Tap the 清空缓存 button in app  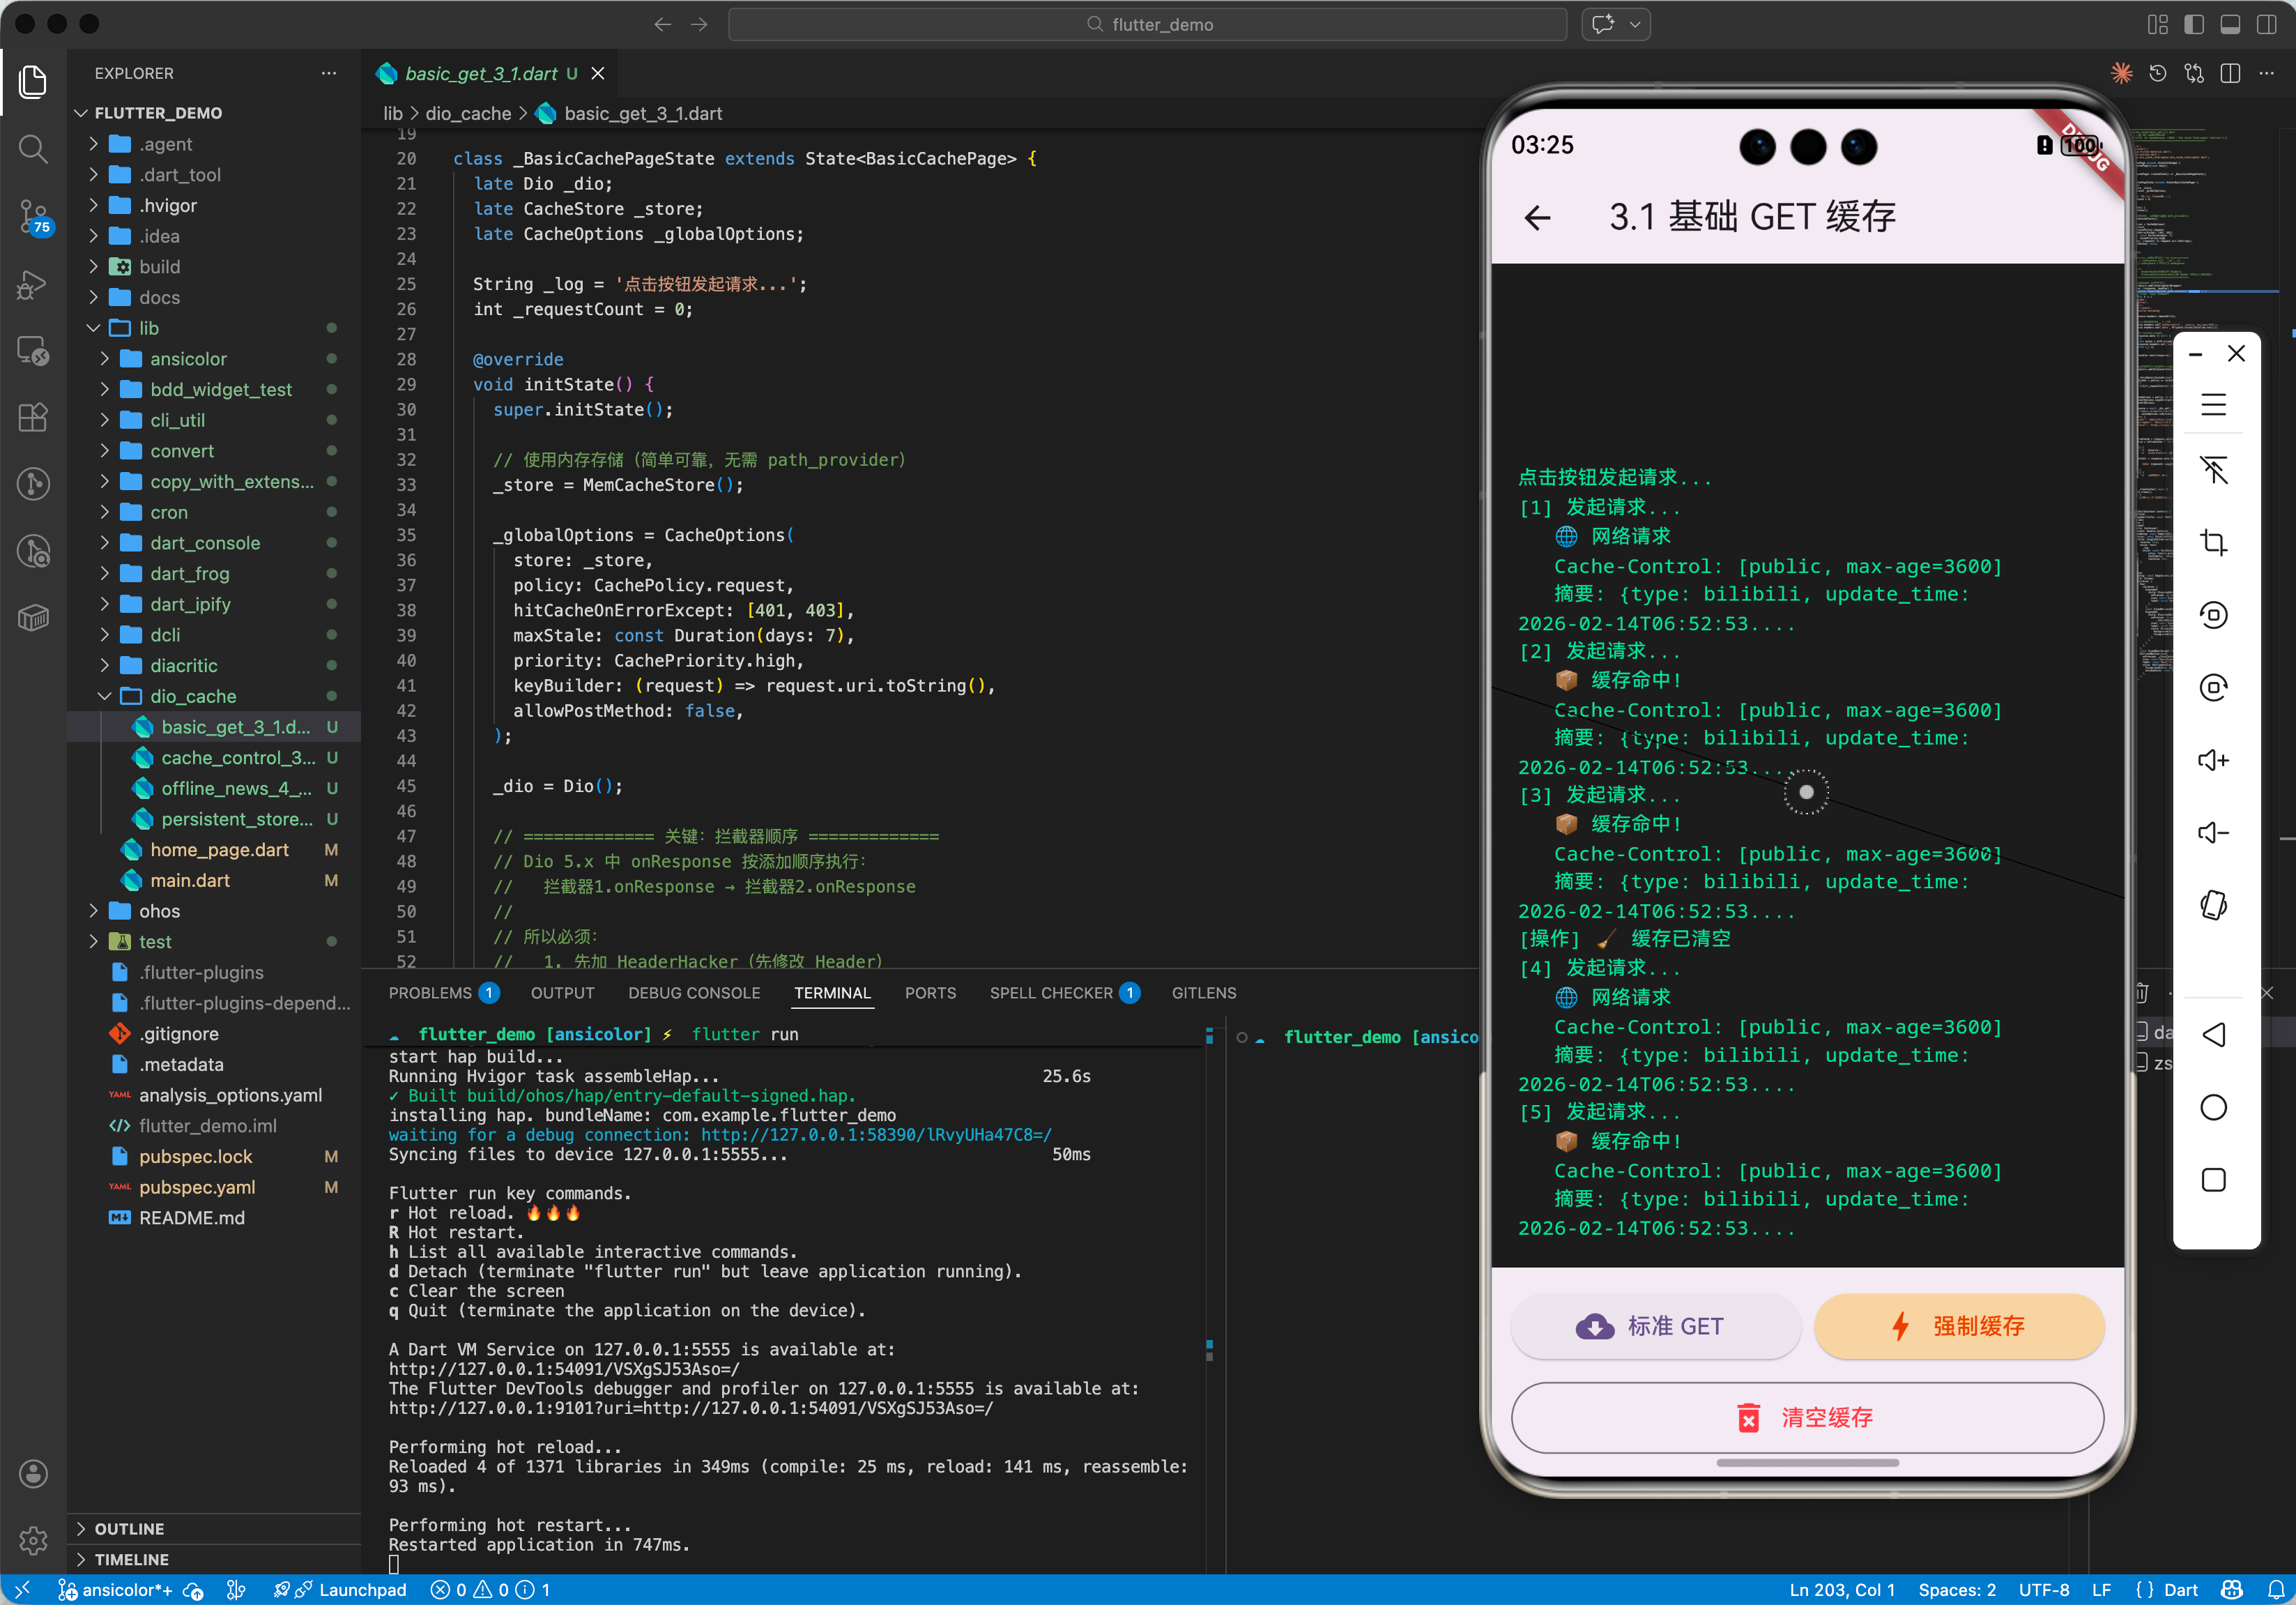tap(1807, 1417)
